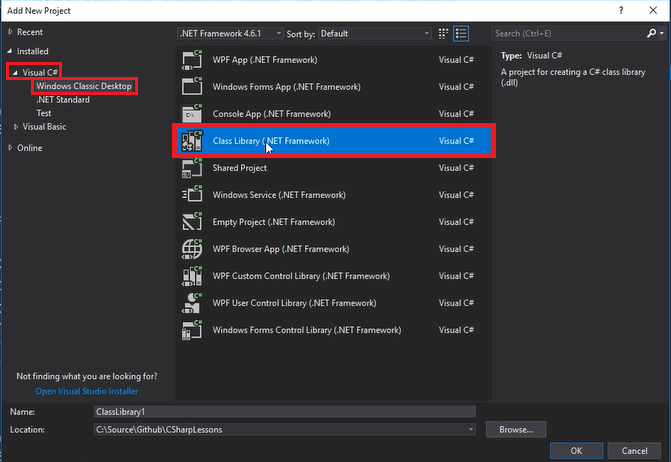This screenshot has height=462, width=671.
Task: Select Windows Classic Desktop category
Action: pos(84,86)
